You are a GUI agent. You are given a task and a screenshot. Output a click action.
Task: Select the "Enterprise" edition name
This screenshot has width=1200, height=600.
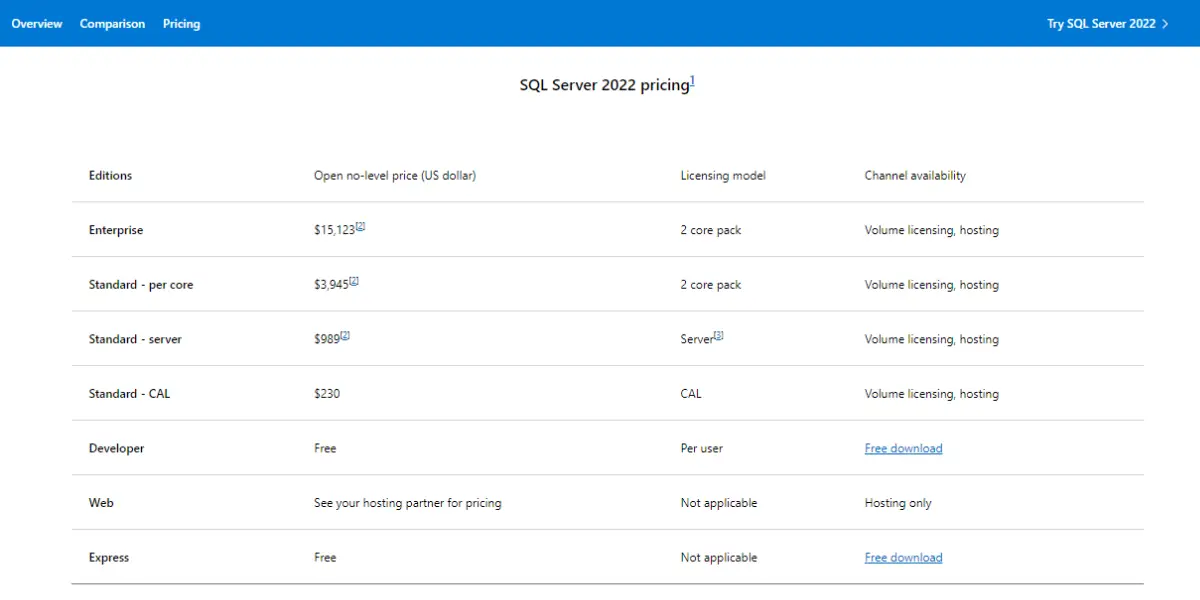116,230
